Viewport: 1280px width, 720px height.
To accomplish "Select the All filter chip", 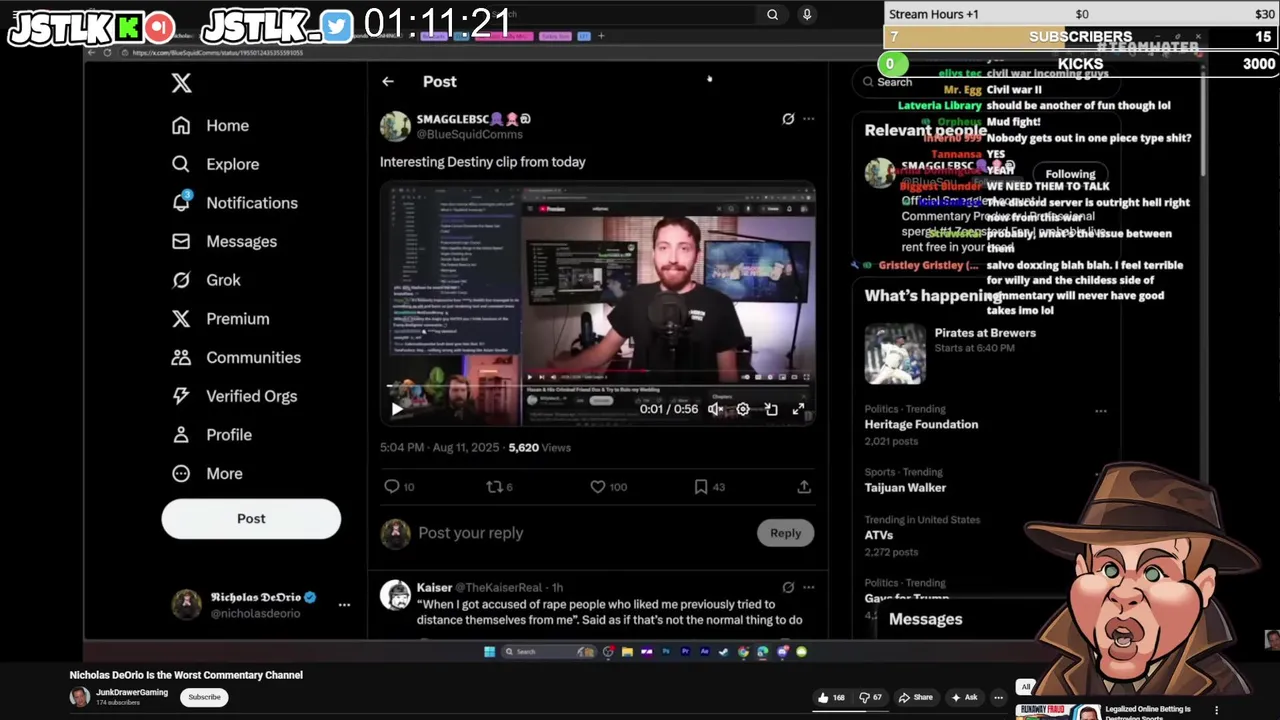I will point(1025,687).
